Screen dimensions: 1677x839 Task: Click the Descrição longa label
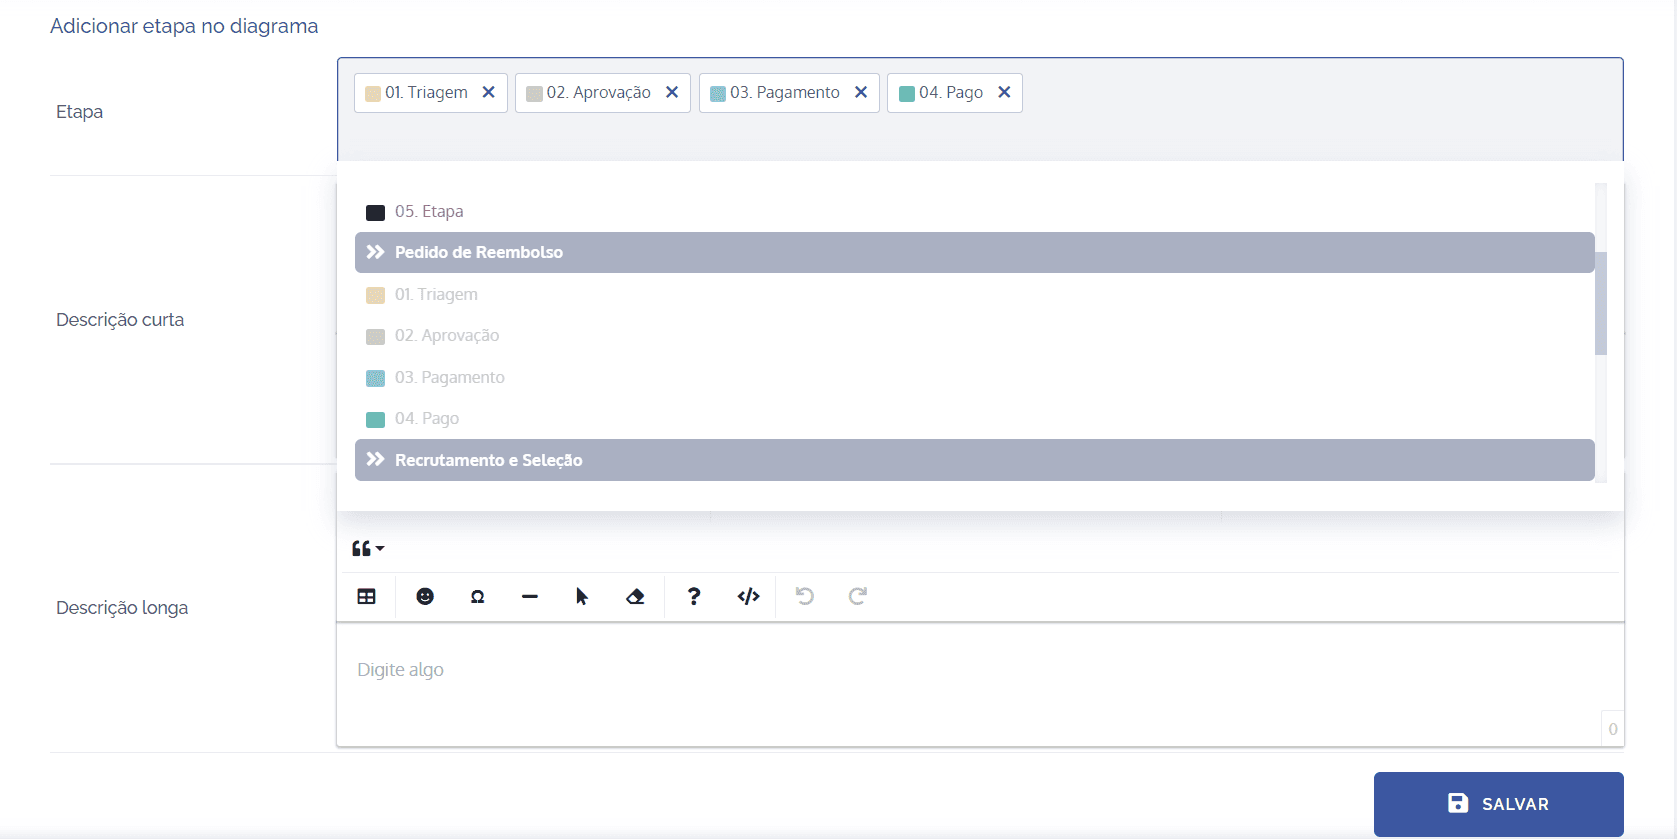(x=122, y=608)
